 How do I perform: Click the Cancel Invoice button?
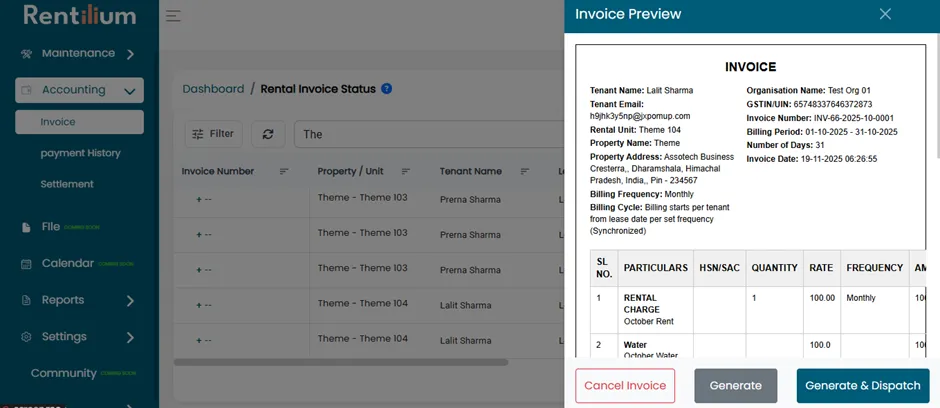click(625, 386)
